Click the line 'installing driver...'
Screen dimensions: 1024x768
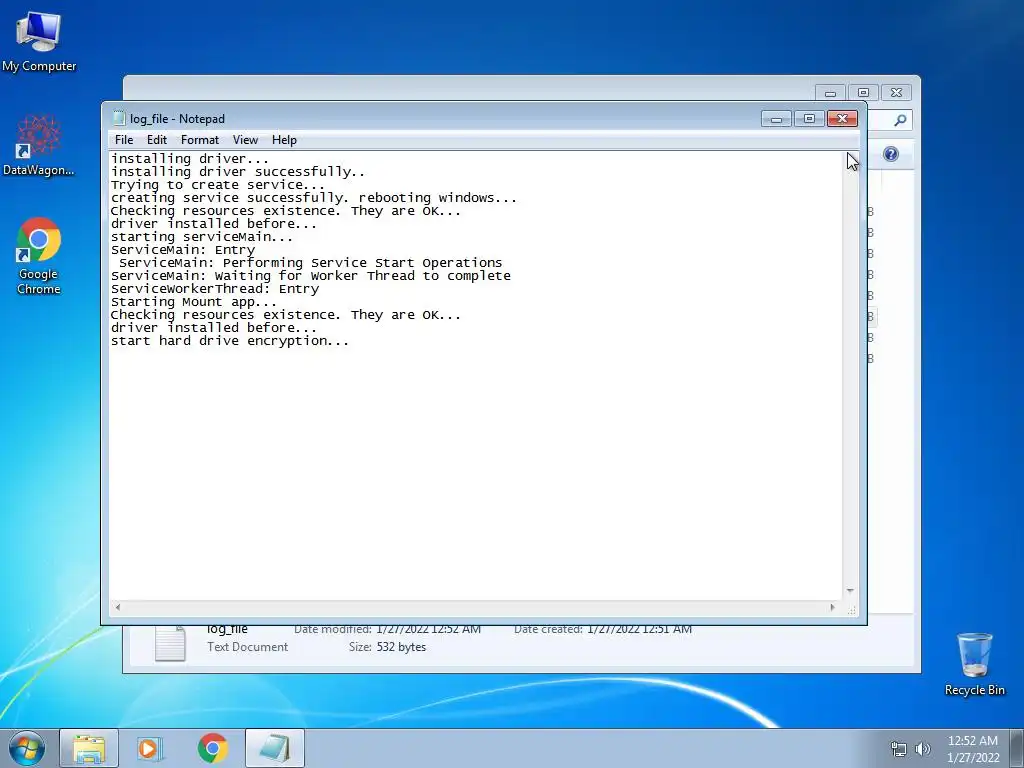click(189, 158)
